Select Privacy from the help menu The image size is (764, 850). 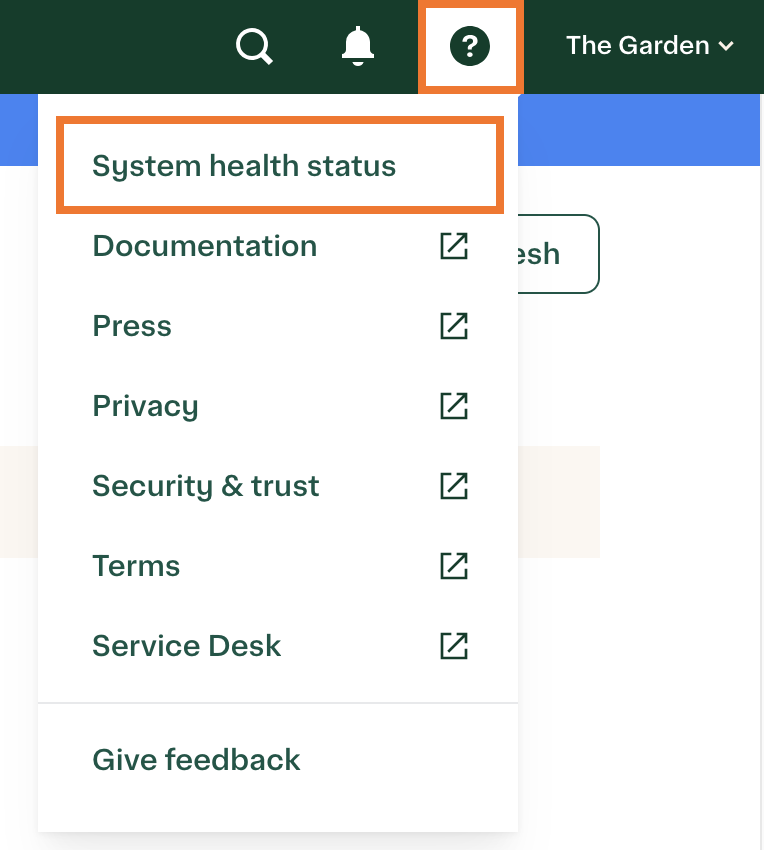145,406
